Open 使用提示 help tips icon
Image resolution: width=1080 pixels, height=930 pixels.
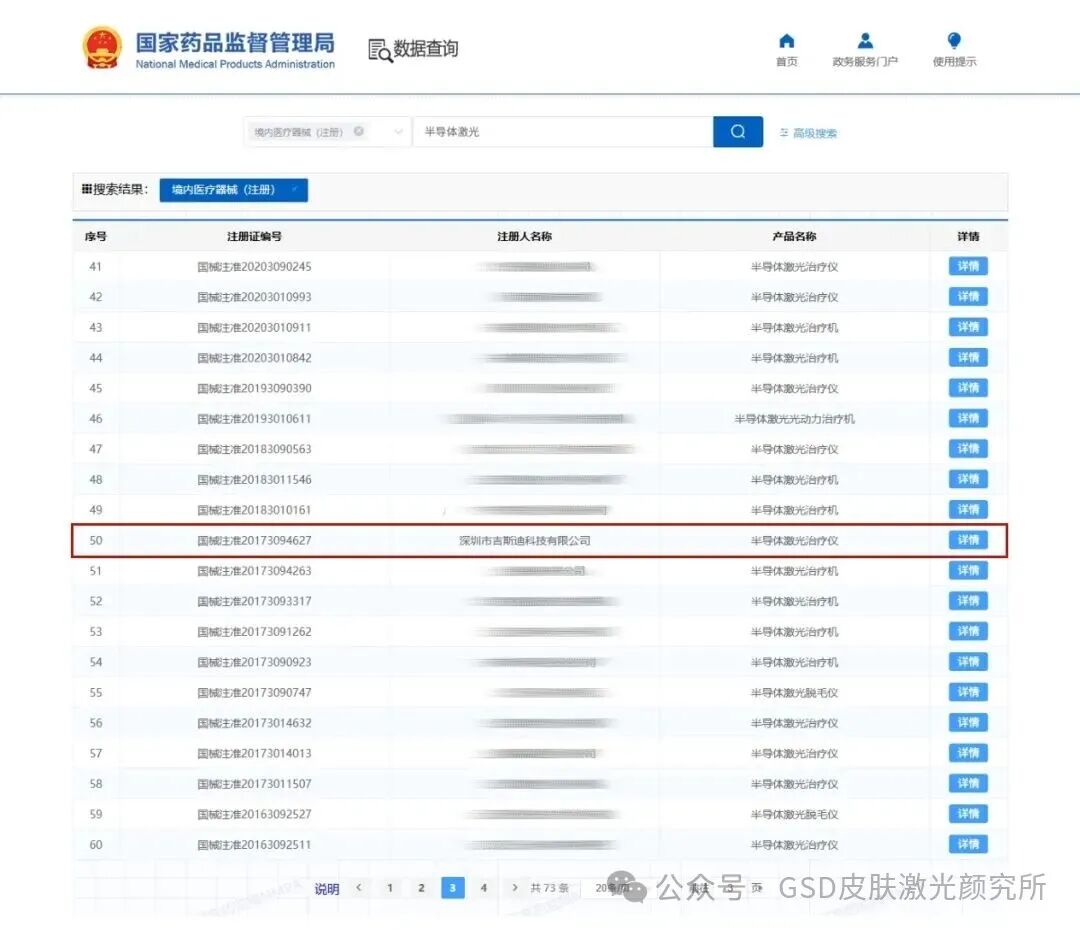[953, 41]
